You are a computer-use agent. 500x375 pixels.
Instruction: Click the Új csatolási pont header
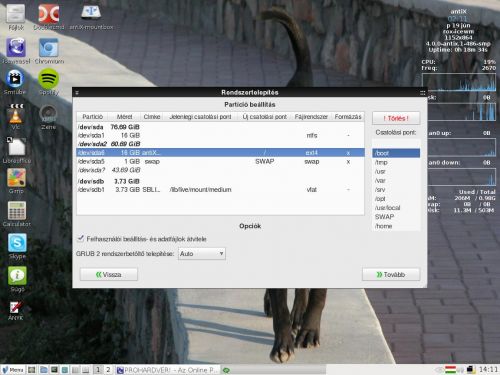click(x=265, y=117)
